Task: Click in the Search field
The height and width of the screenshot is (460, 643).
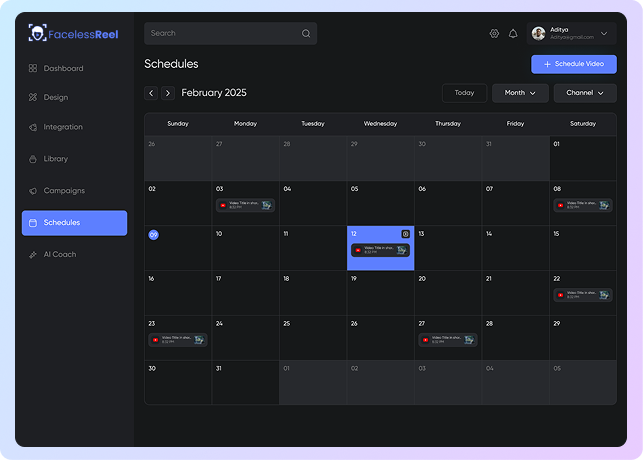Action: point(222,34)
